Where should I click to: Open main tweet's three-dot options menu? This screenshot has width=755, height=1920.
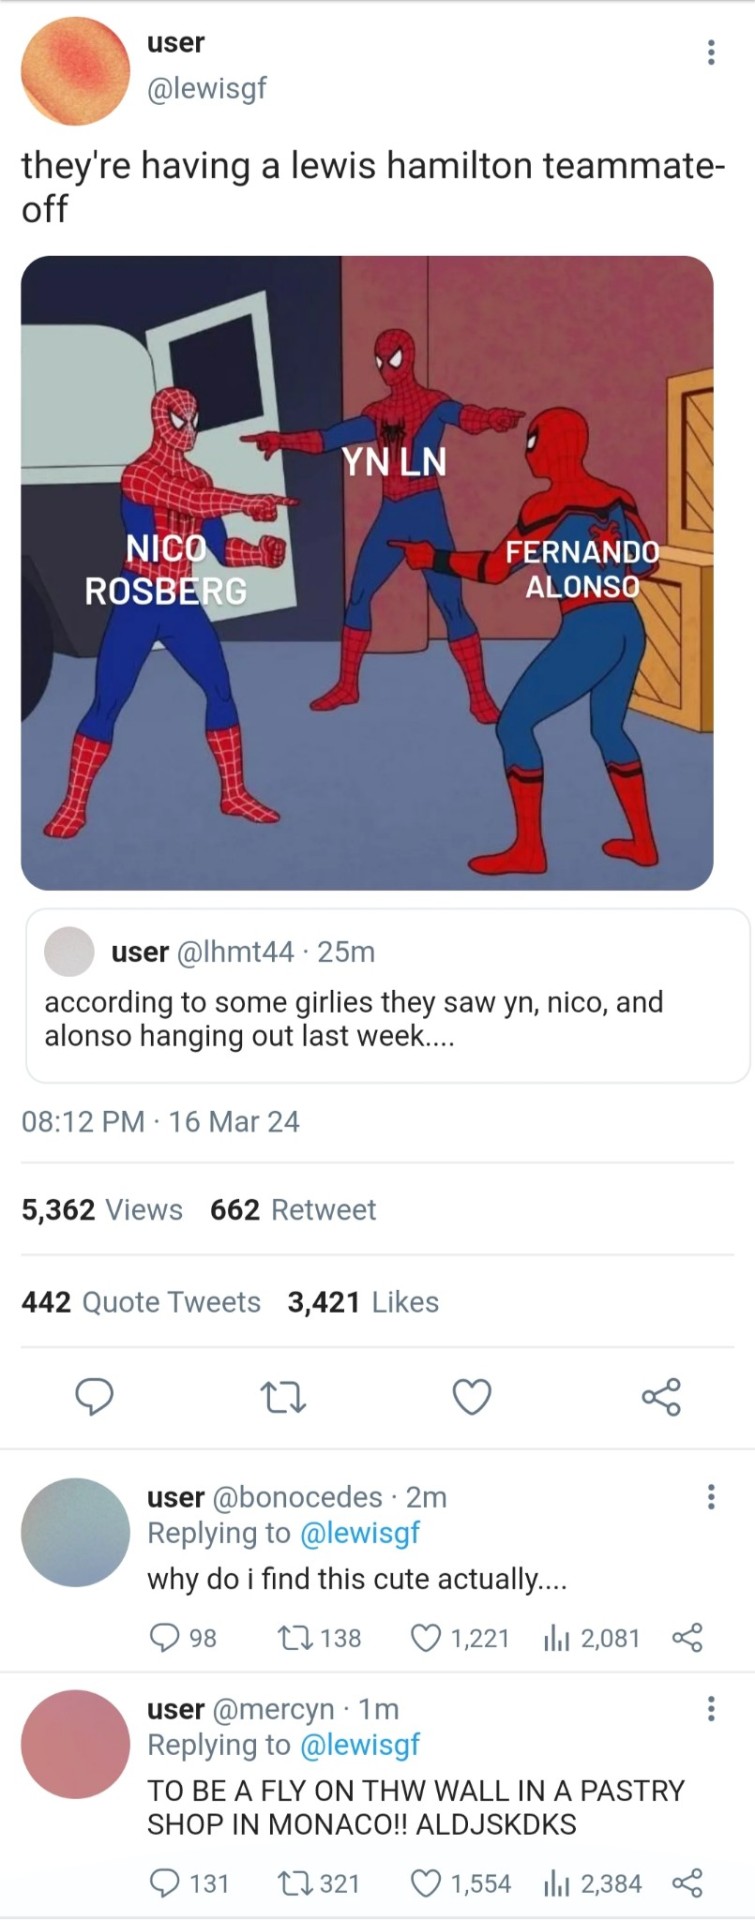click(x=710, y=53)
